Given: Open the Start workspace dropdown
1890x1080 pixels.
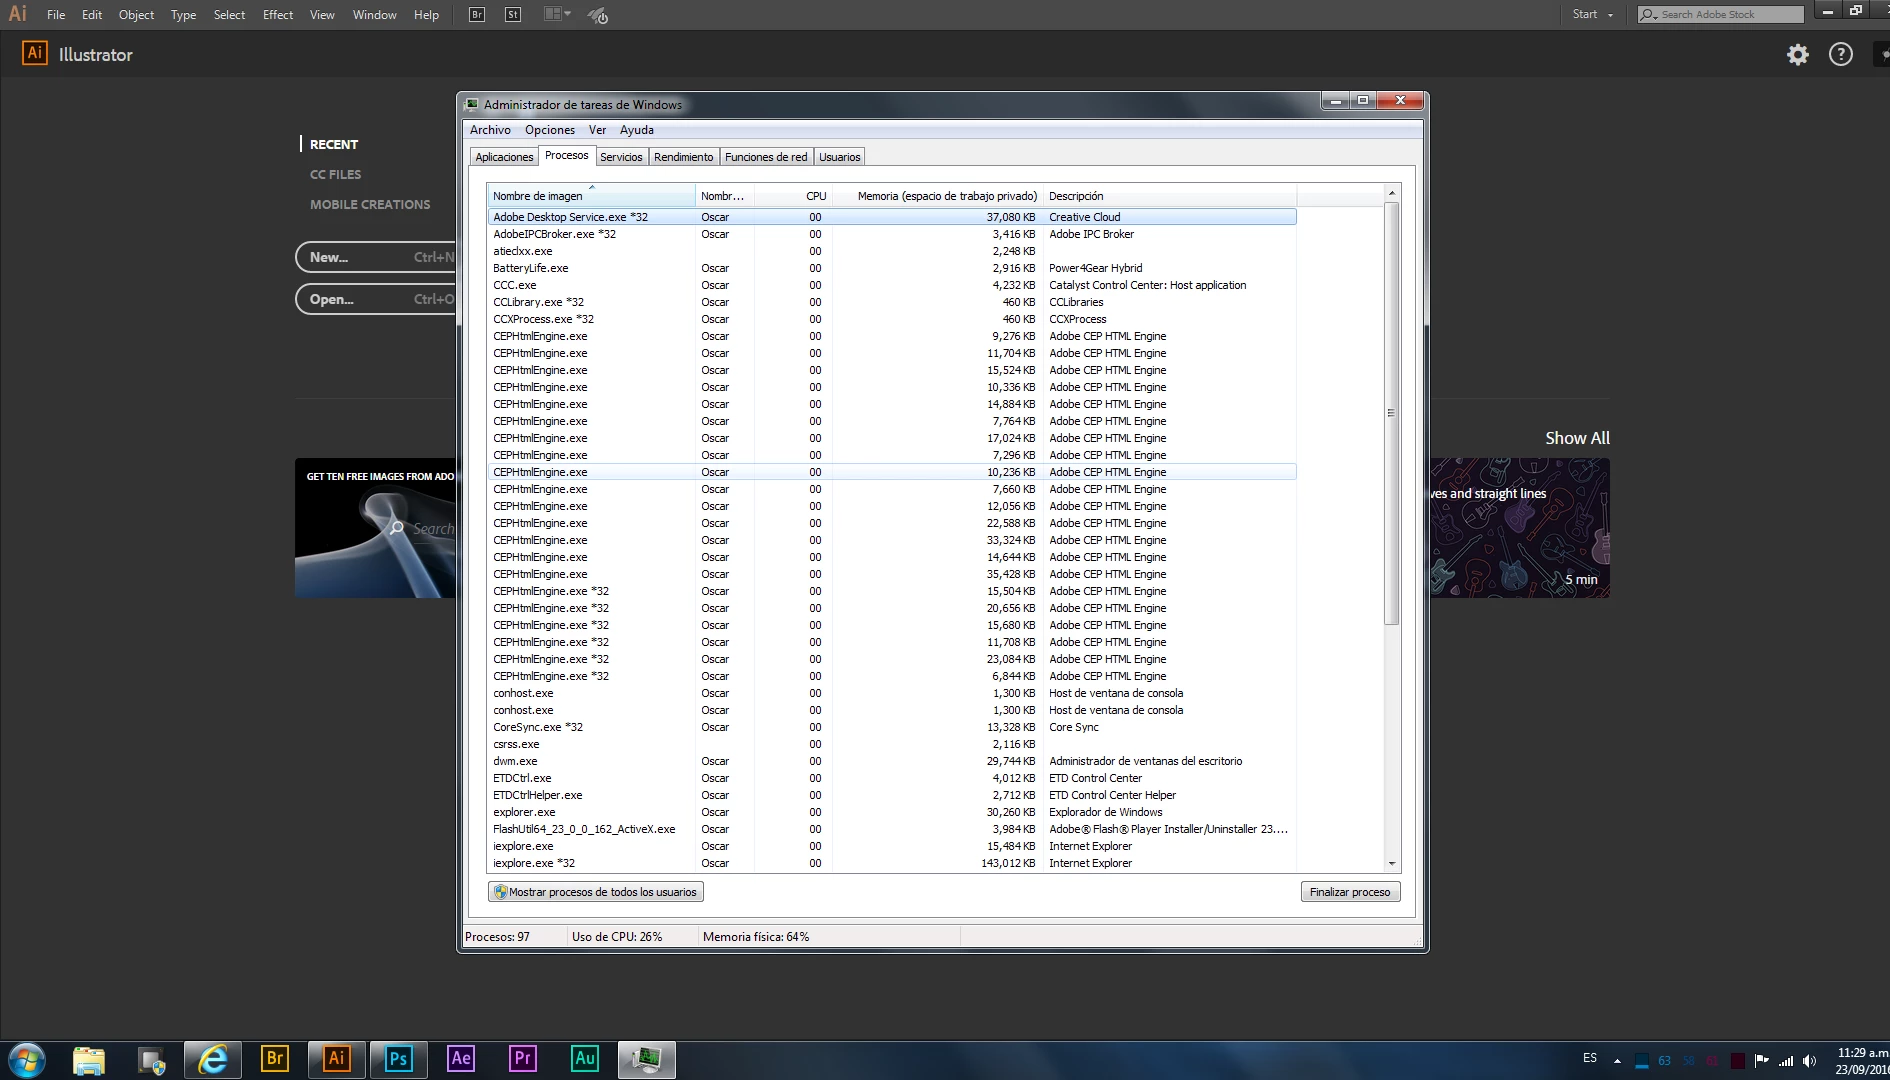Looking at the screenshot, I should [1592, 15].
